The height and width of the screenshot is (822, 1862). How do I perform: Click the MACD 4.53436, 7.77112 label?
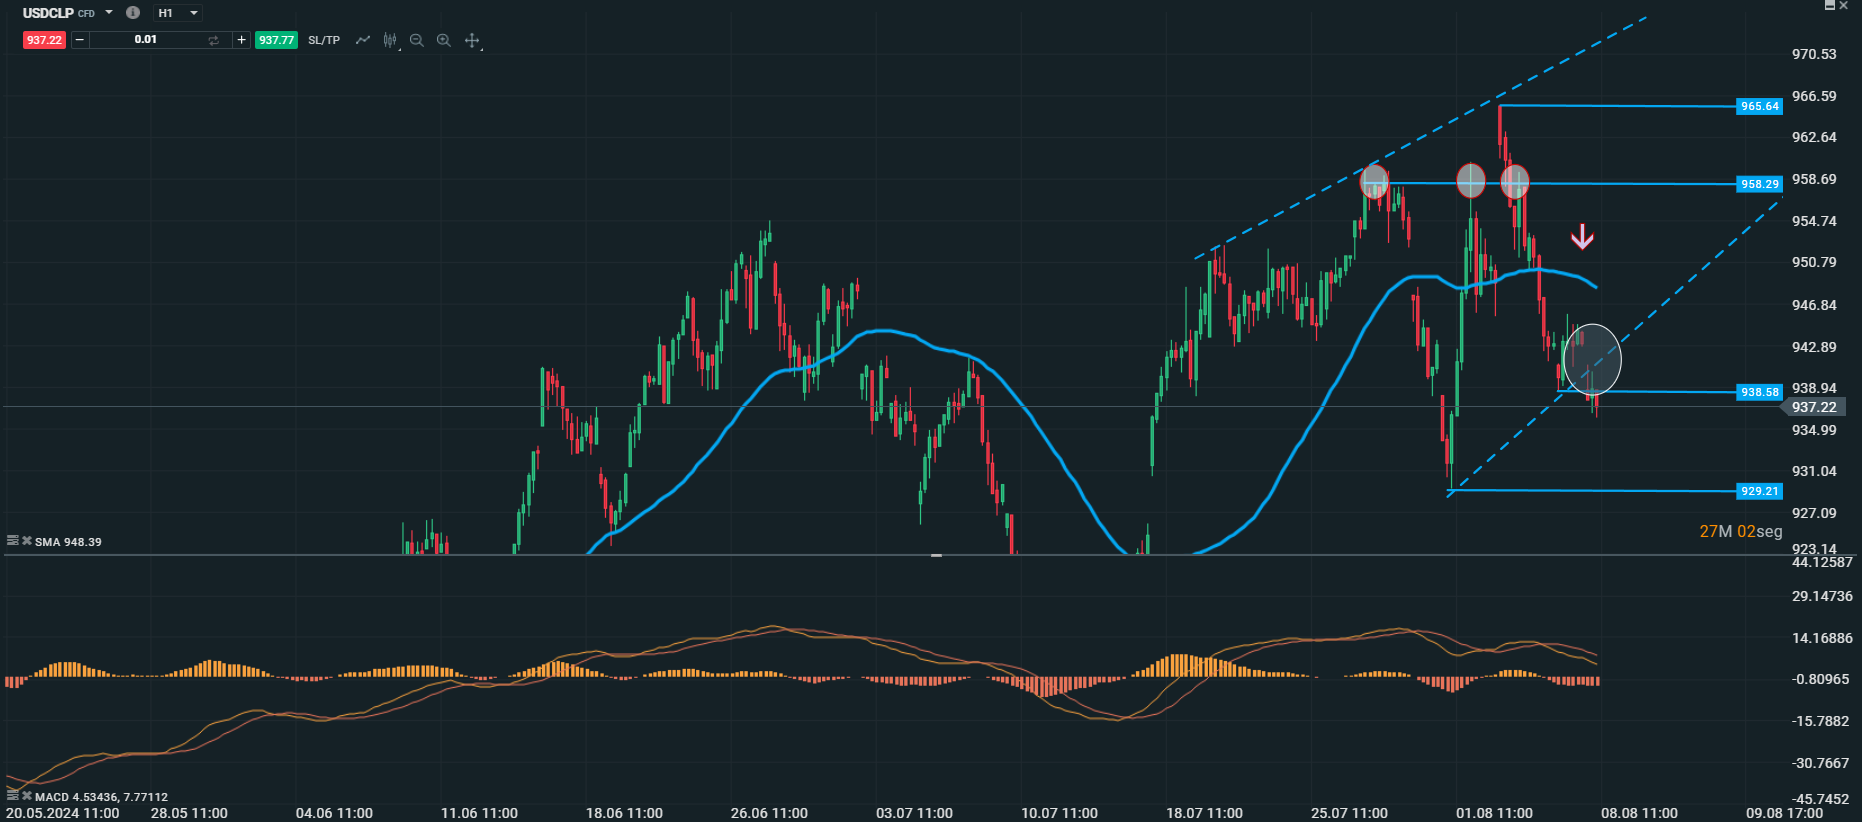click(101, 797)
